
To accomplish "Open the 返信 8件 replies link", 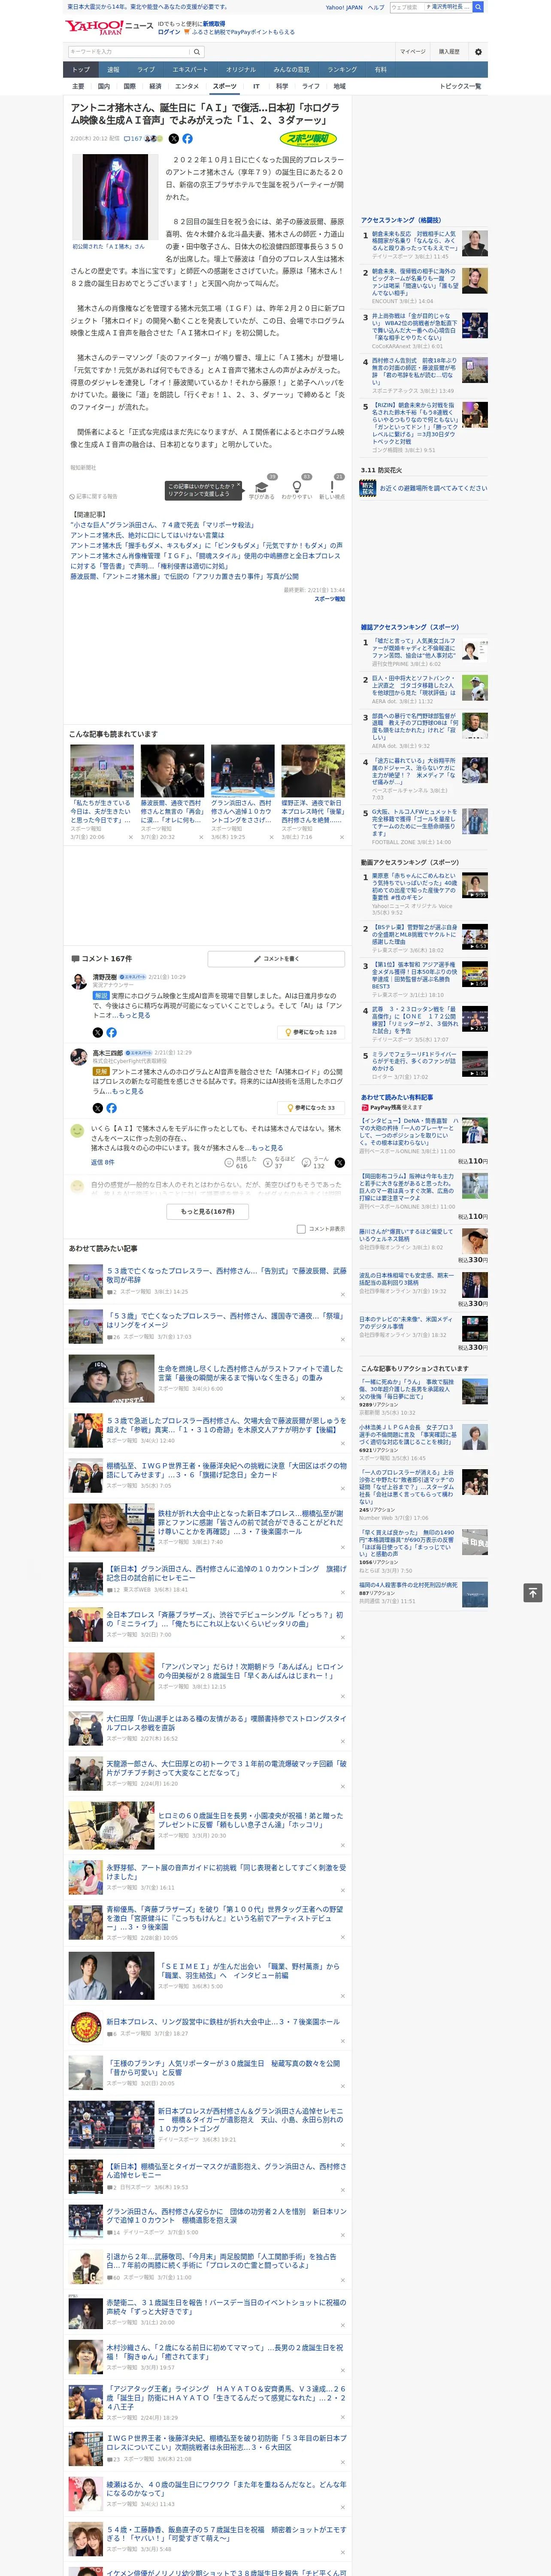I will pos(103,1162).
